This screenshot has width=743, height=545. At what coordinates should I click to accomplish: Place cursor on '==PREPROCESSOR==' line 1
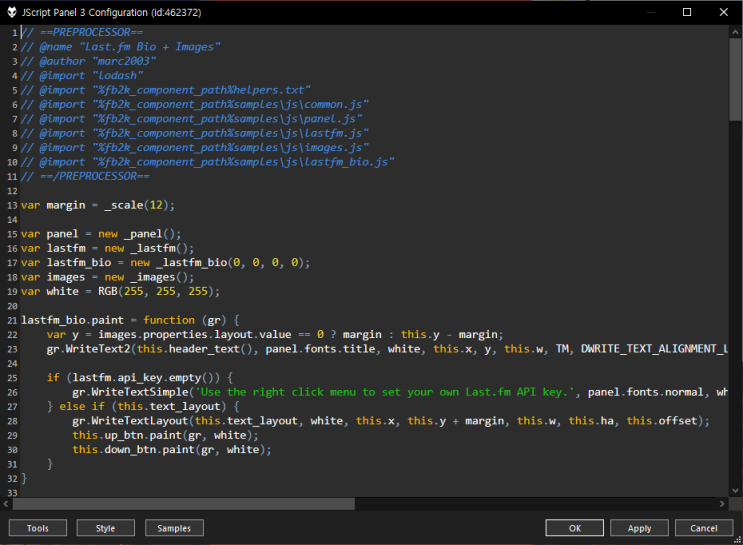pos(82,32)
